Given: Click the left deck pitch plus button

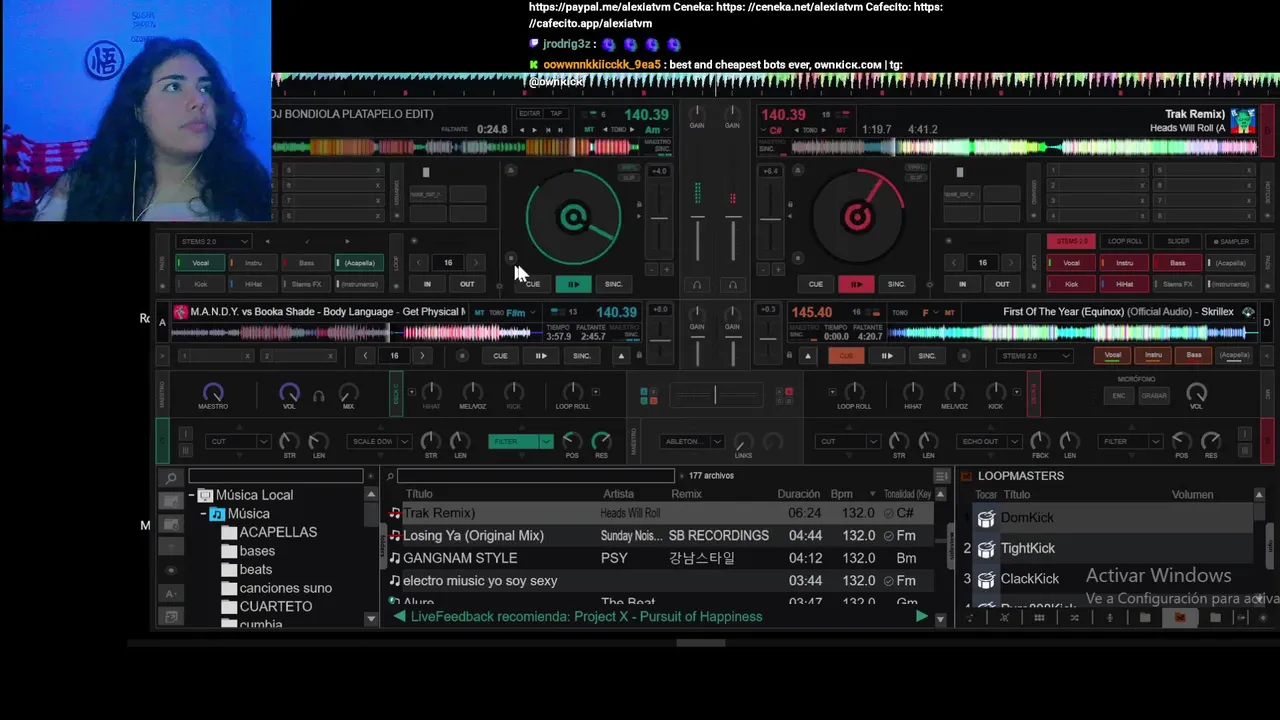Looking at the screenshot, I should [x=667, y=270].
